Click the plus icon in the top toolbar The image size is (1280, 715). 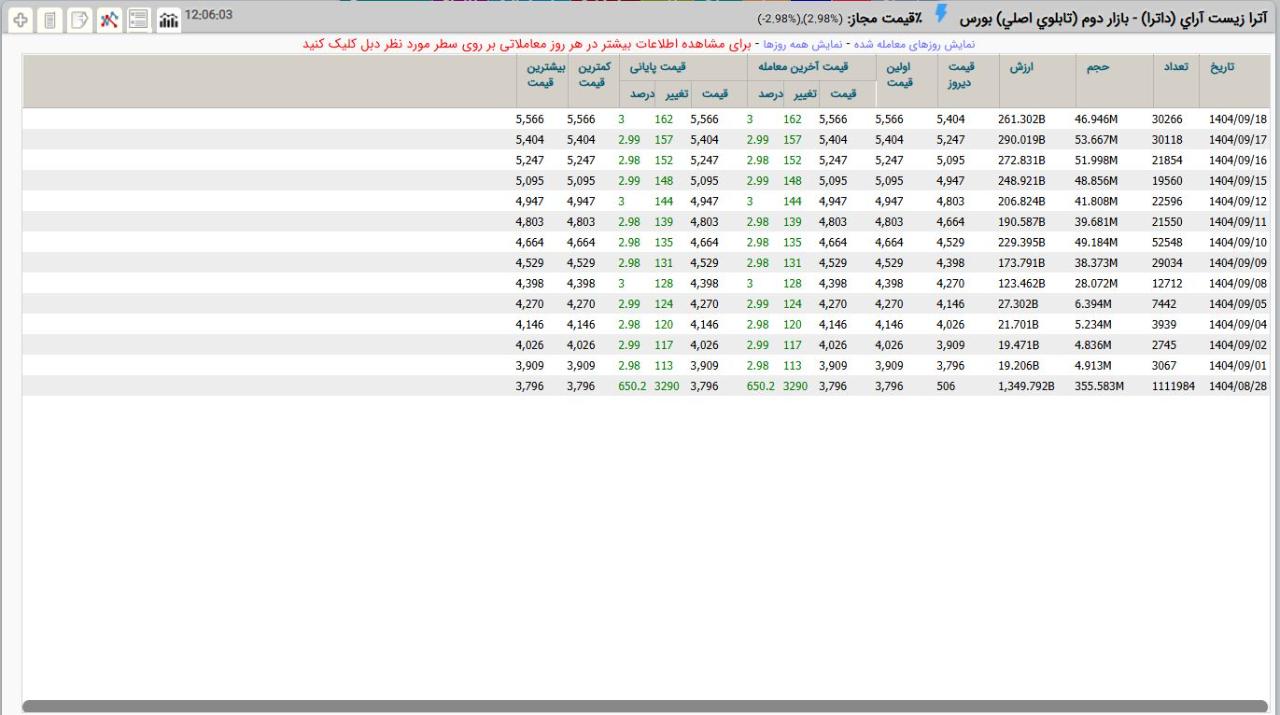click(21, 19)
